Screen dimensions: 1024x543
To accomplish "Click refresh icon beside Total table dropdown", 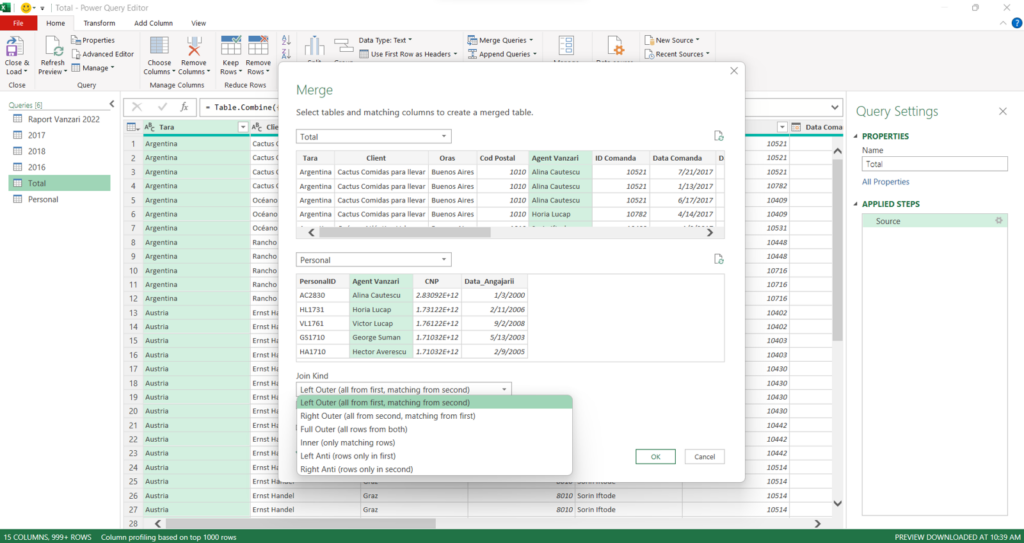I will pos(718,136).
